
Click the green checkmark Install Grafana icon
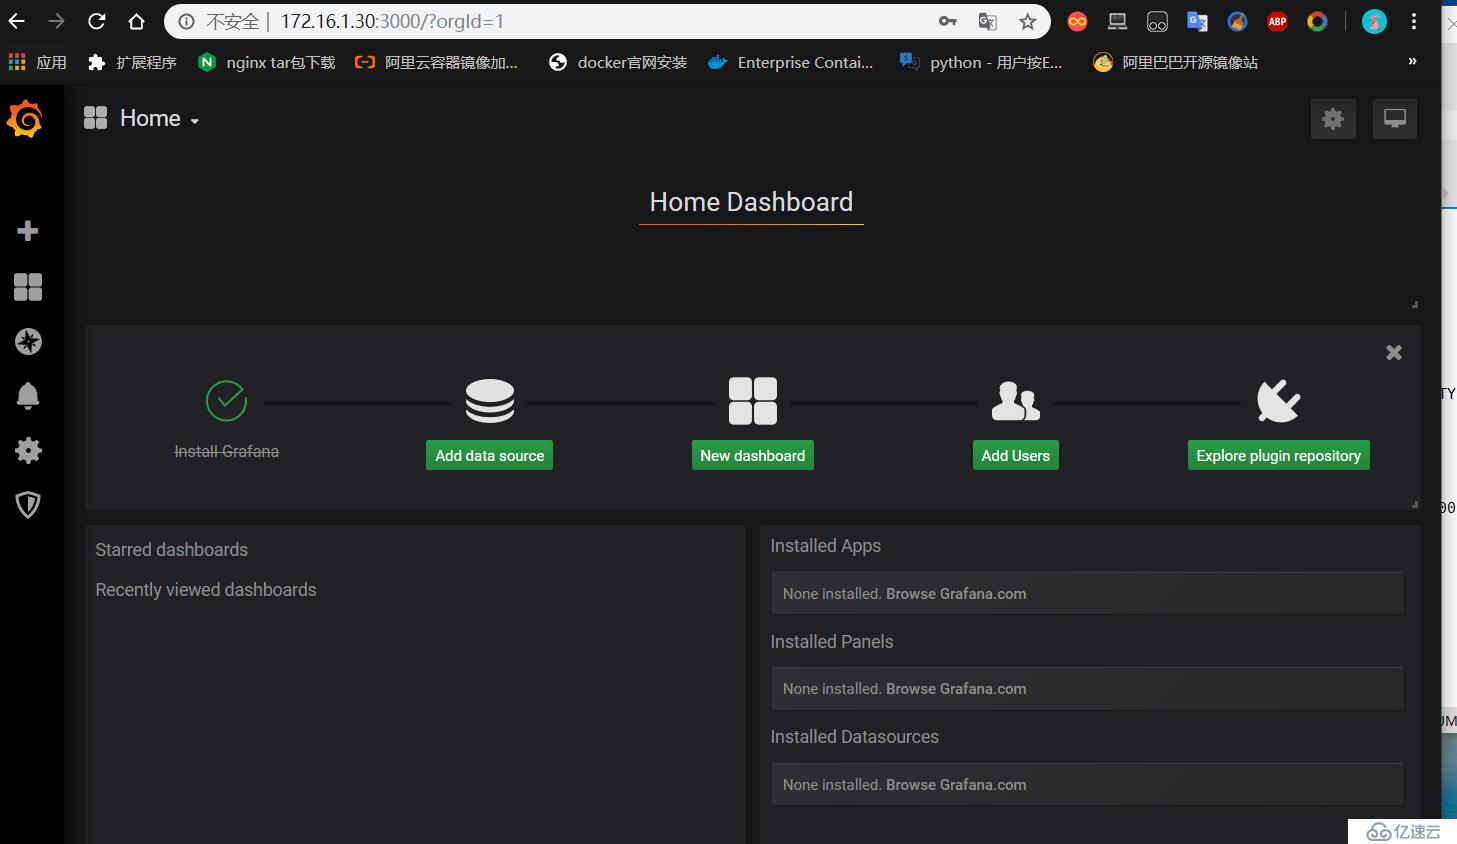click(227, 401)
